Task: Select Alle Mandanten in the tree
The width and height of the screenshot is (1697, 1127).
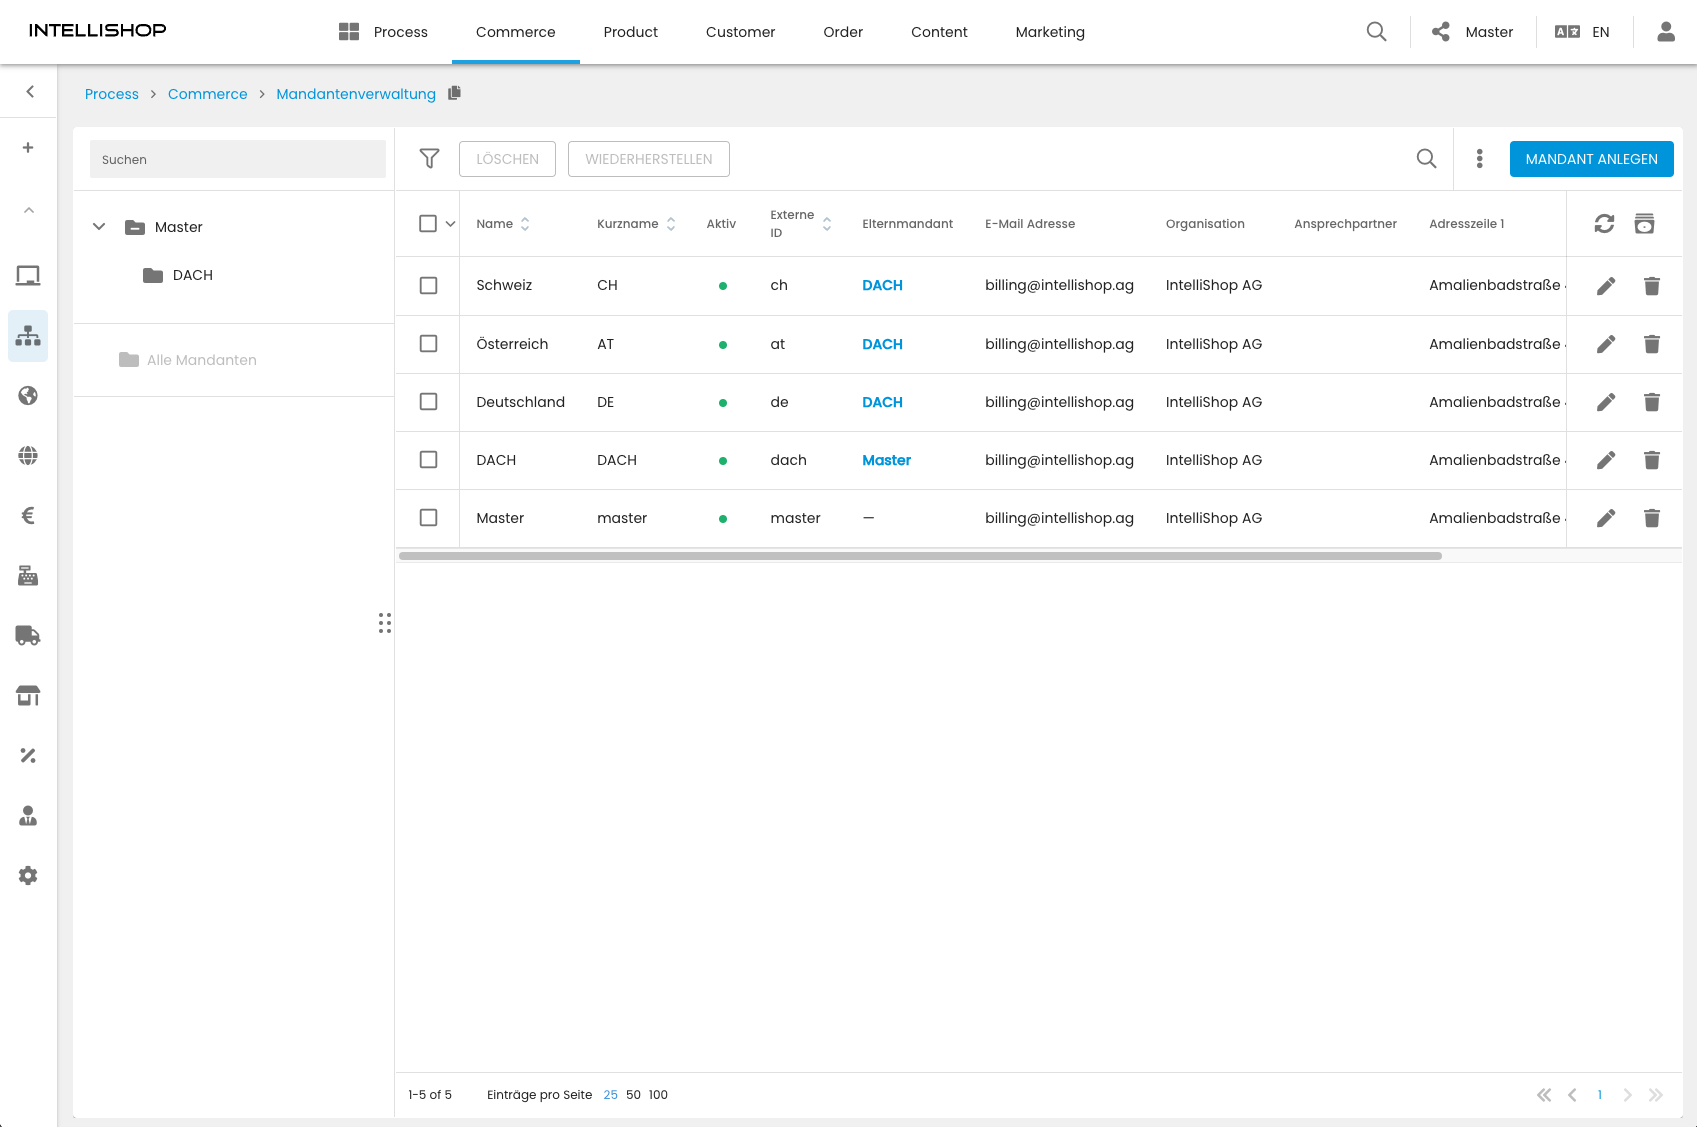Action: point(188,360)
